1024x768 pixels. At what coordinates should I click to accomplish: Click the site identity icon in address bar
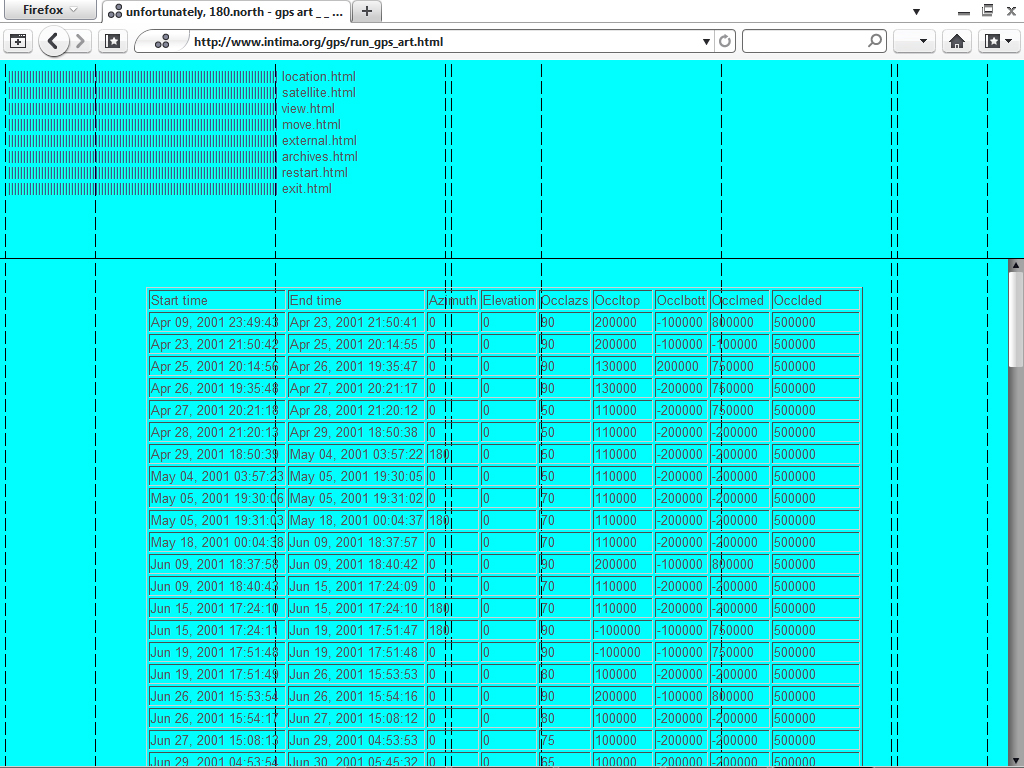pyautogui.click(x=162, y=42)
